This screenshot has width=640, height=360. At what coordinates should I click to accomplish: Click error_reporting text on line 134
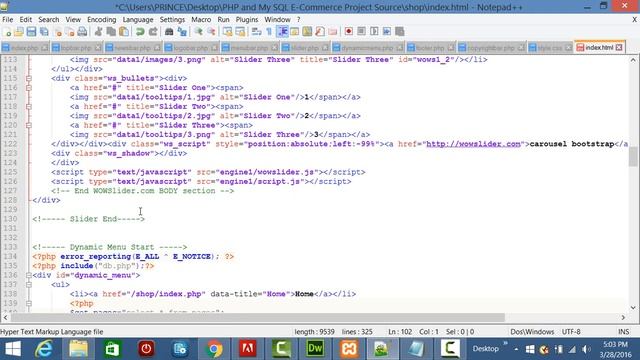pos(96,257)
